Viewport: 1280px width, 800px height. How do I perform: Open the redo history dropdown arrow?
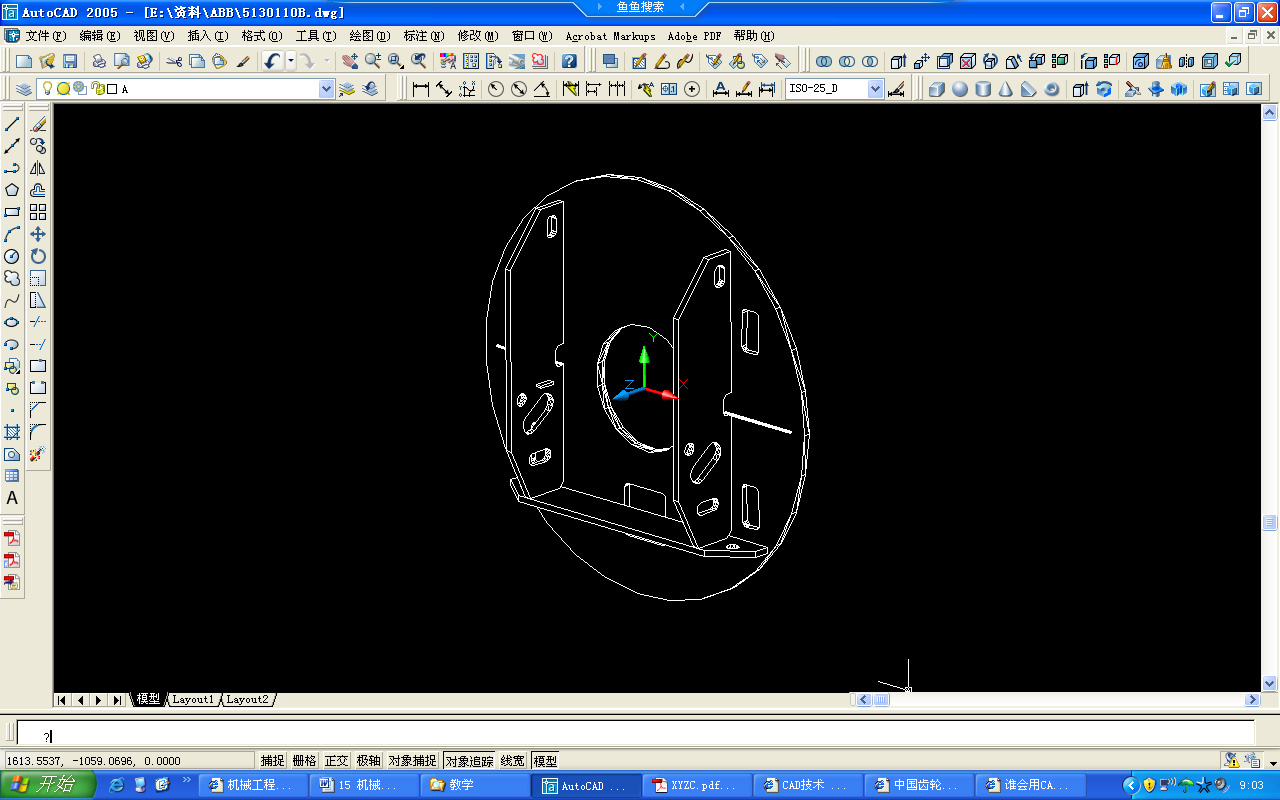click(326, 61)
